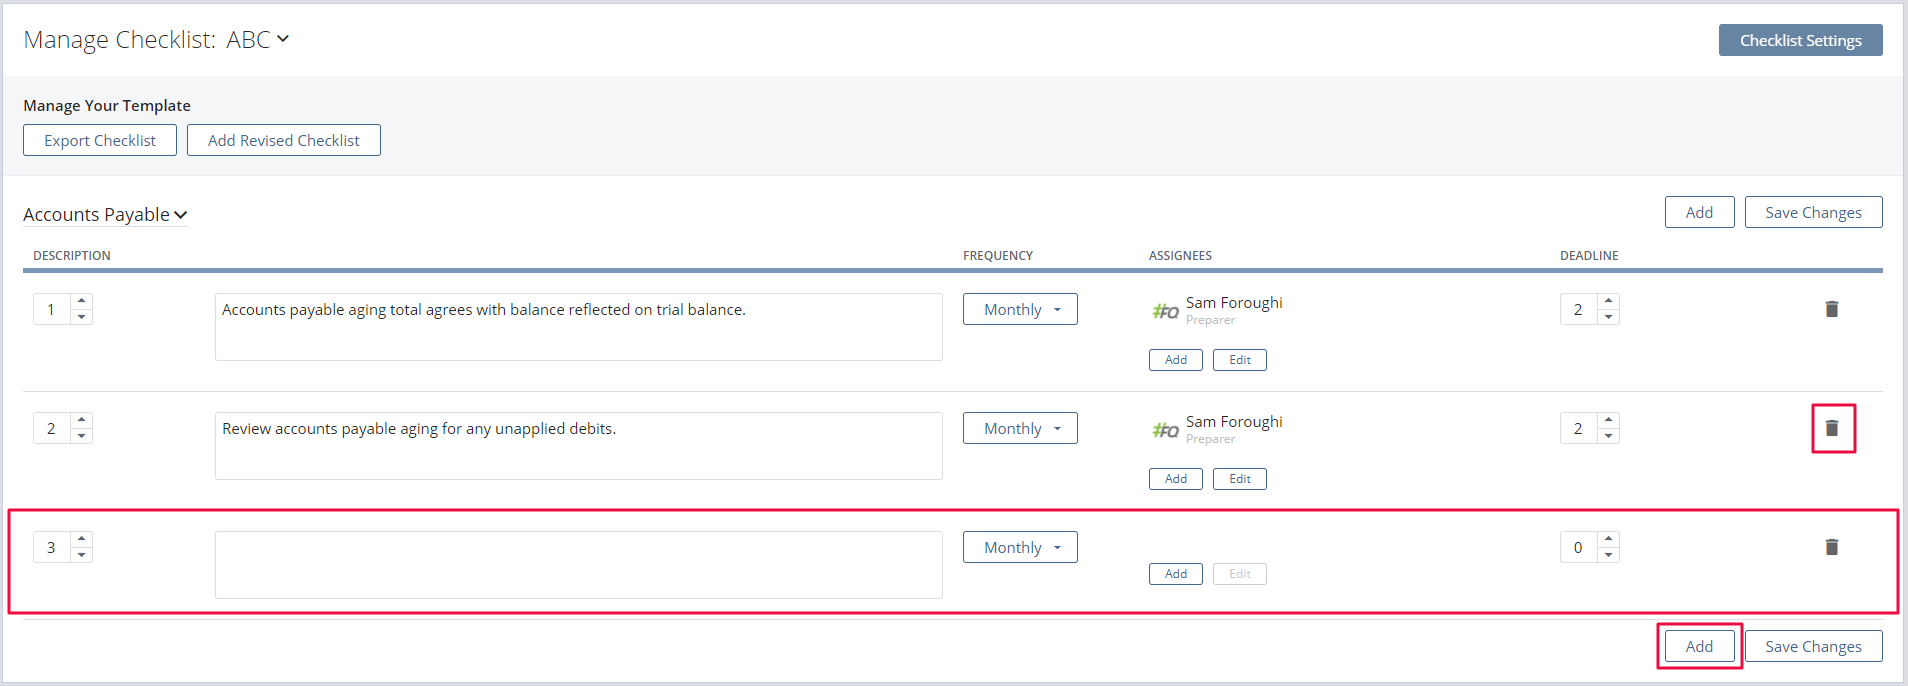
Task: Open row 2 Monthly frequency dropdown
Action: tap(1020, 428)
